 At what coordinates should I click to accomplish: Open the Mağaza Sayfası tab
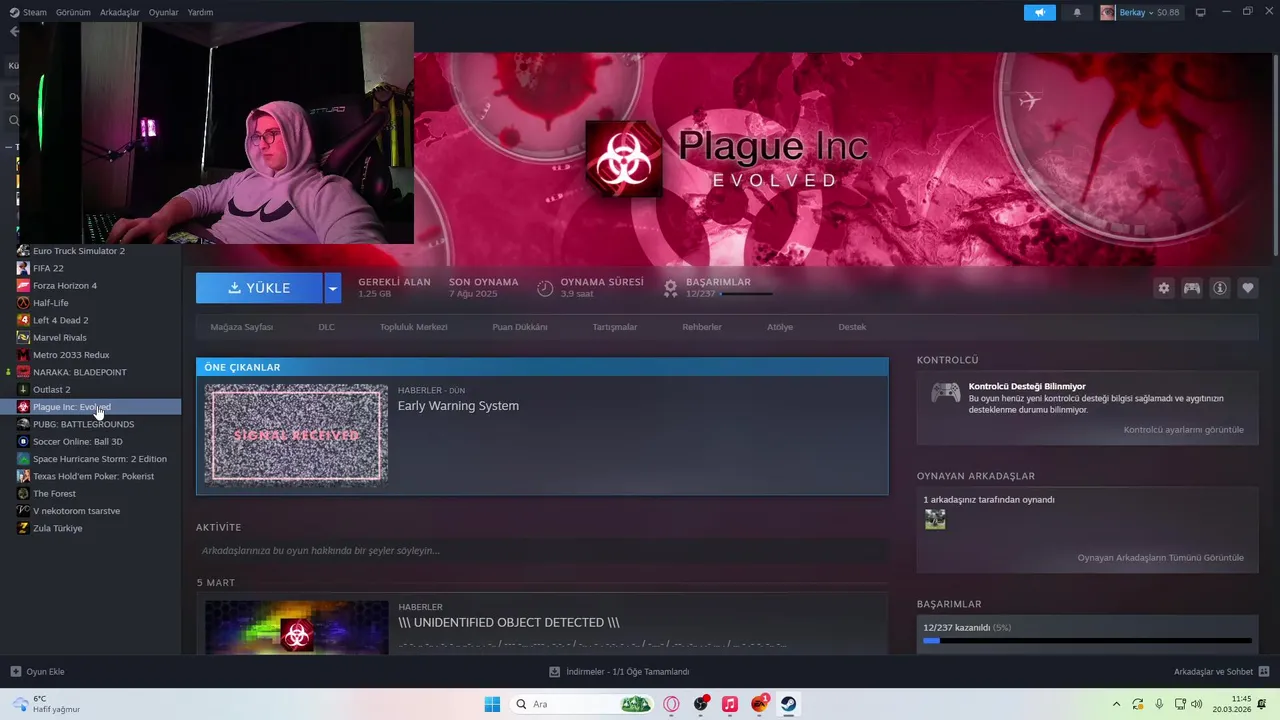[x=241, y=327]
